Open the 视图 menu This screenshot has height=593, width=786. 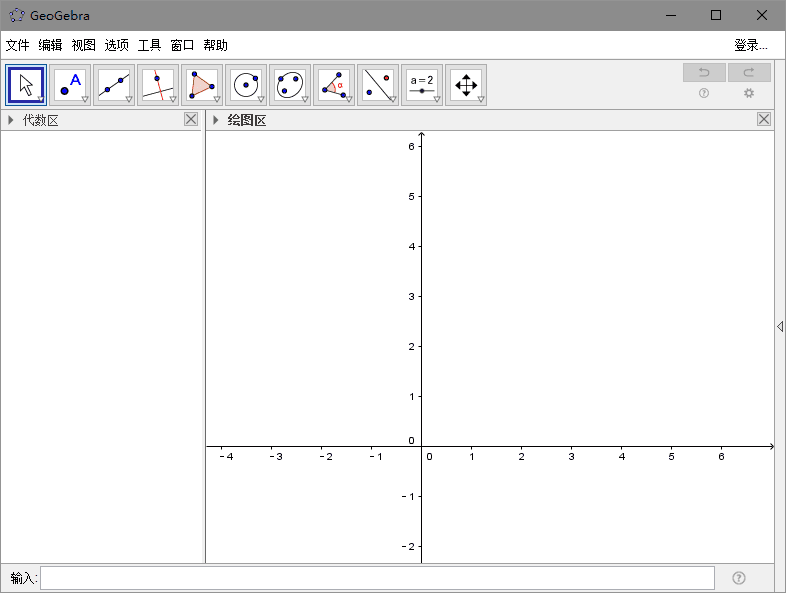pyautogui.click(x=84, y=45)
